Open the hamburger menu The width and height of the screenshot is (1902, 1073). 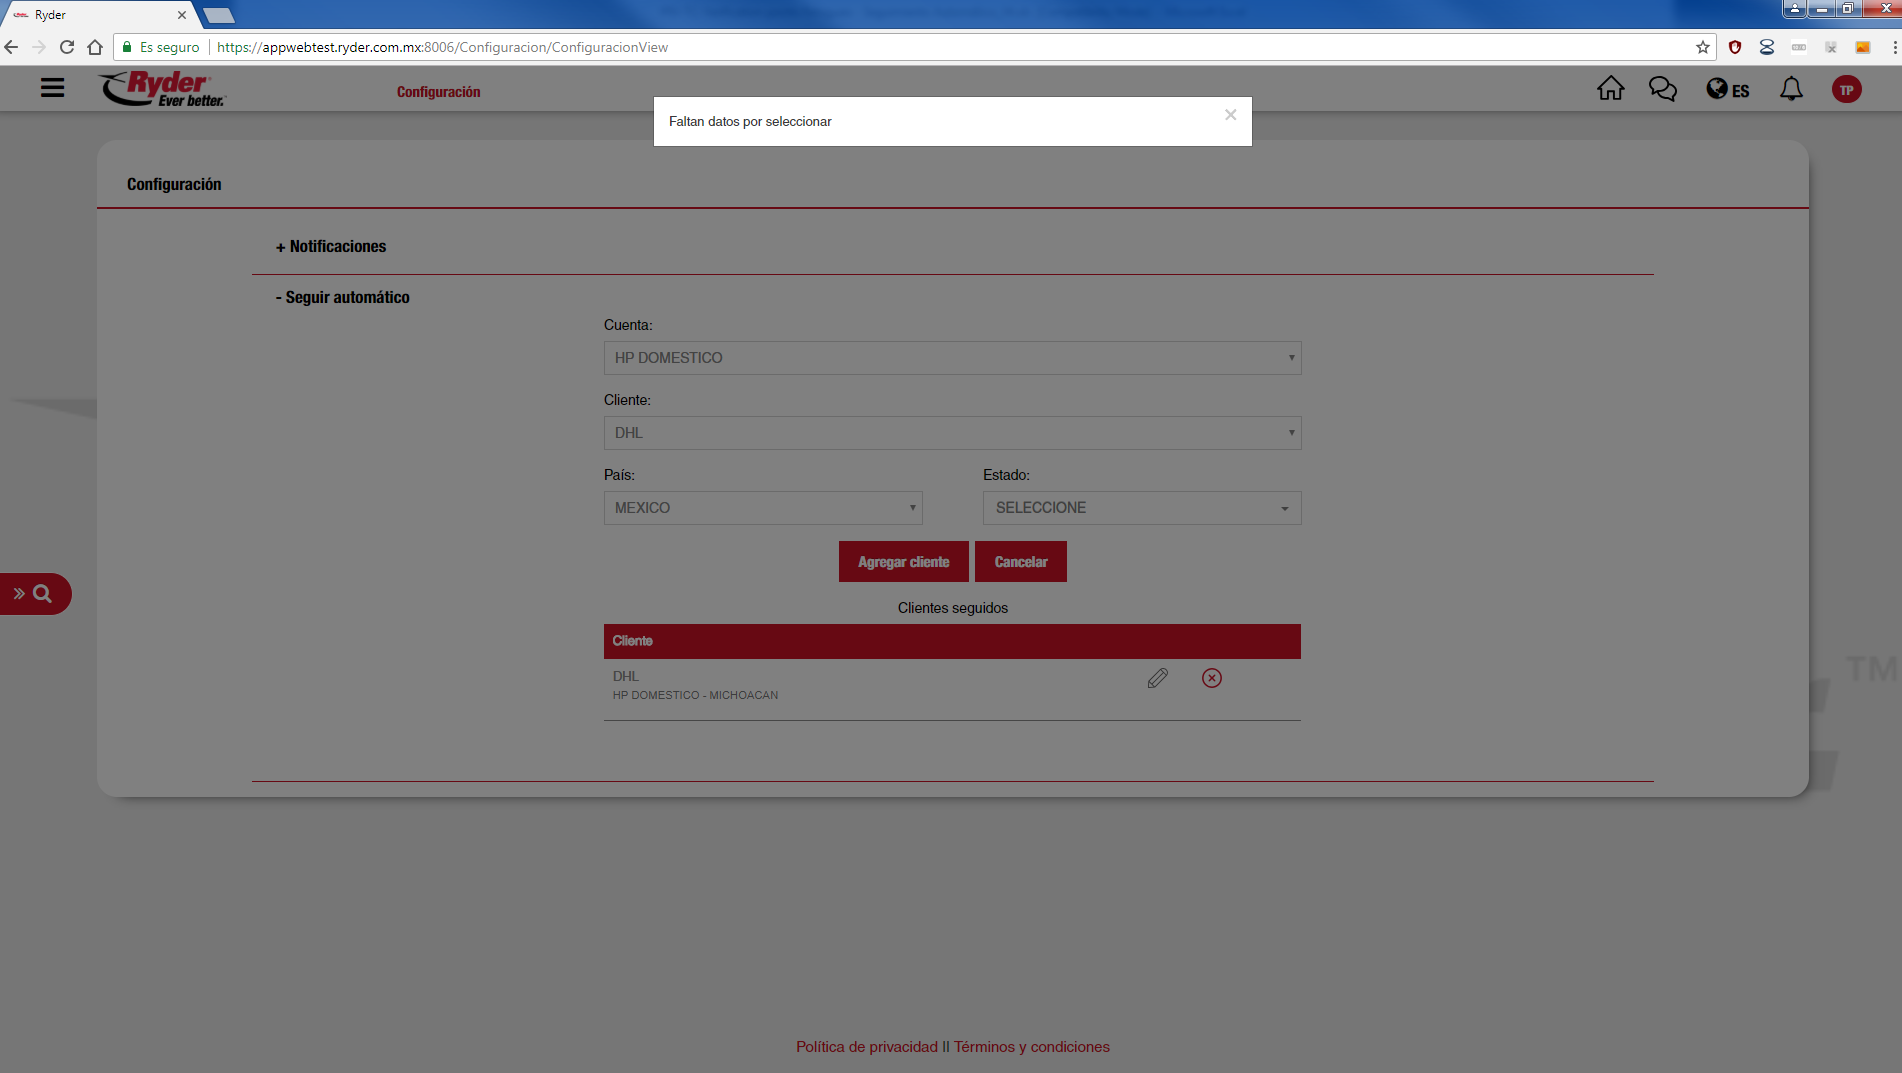tap(52, 88)
